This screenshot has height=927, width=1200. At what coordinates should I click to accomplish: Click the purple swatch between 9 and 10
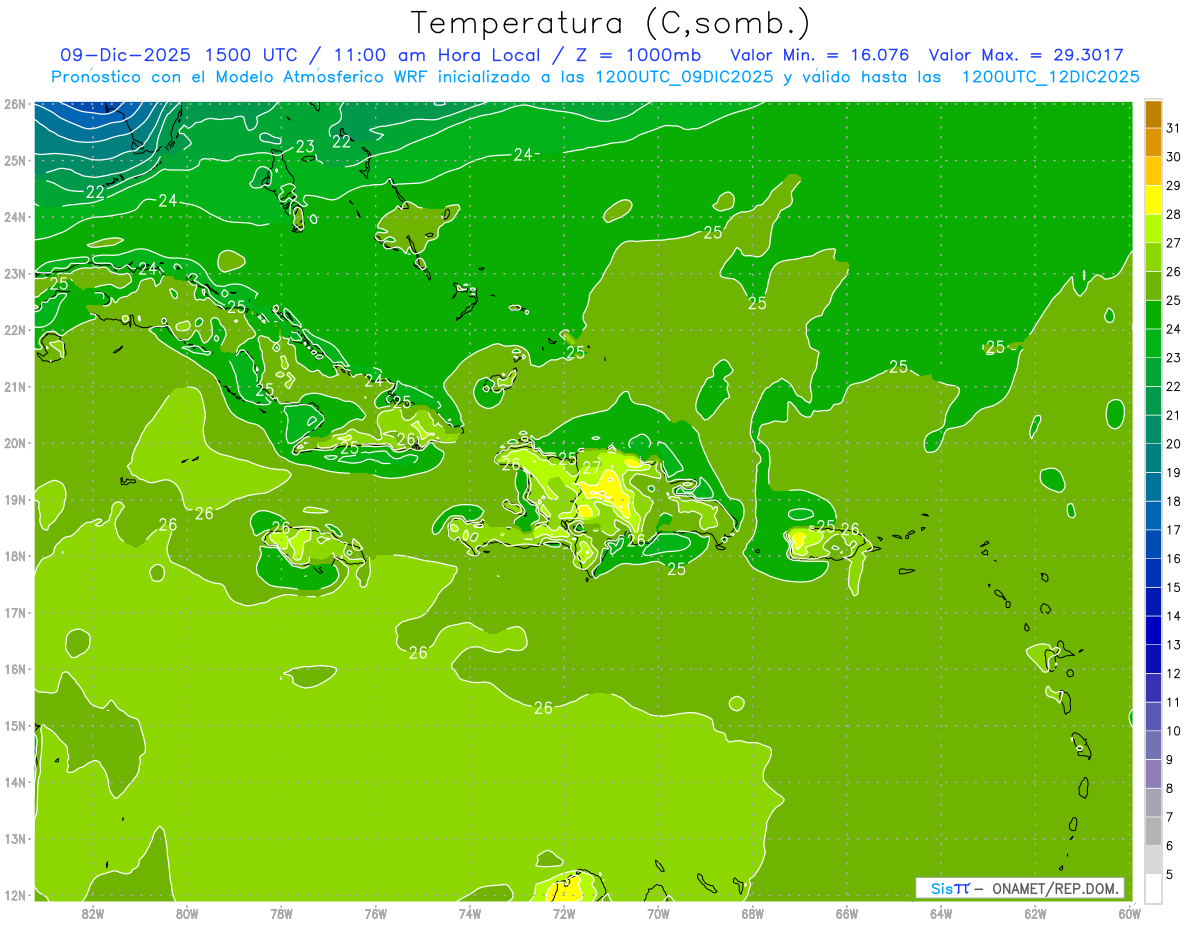click(1153, 745)
